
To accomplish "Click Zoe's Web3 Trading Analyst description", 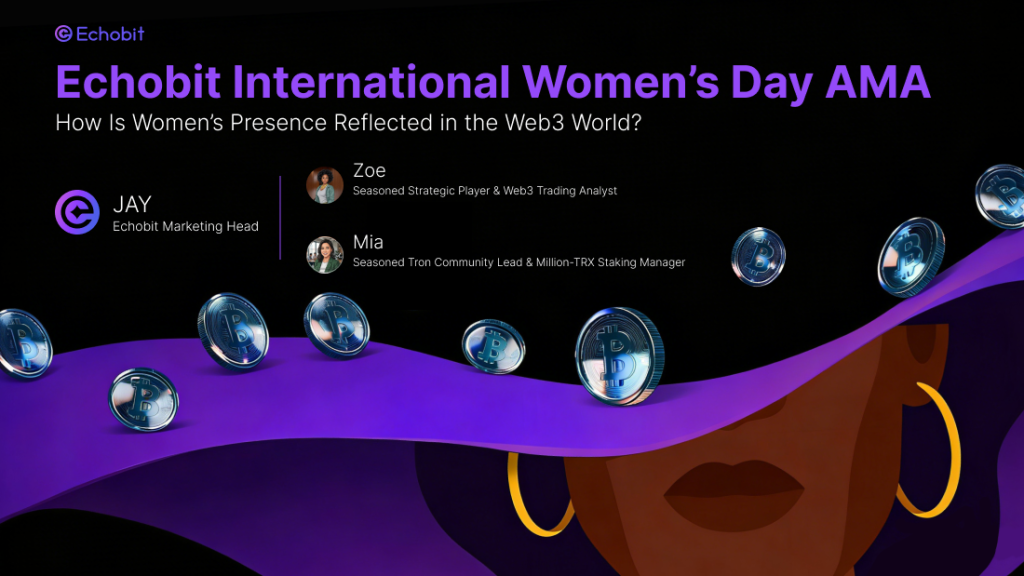I will click(x=485, y=191).
